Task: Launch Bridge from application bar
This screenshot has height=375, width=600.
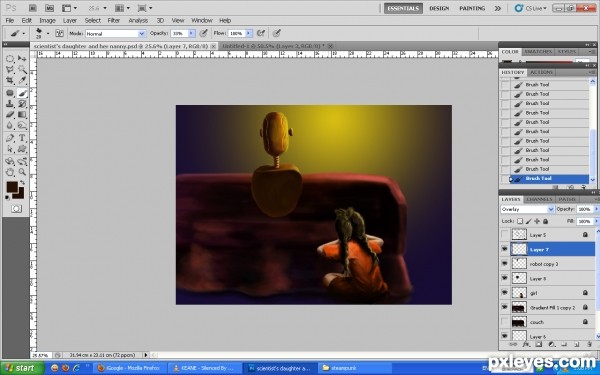Action: [x=33, y=8]
